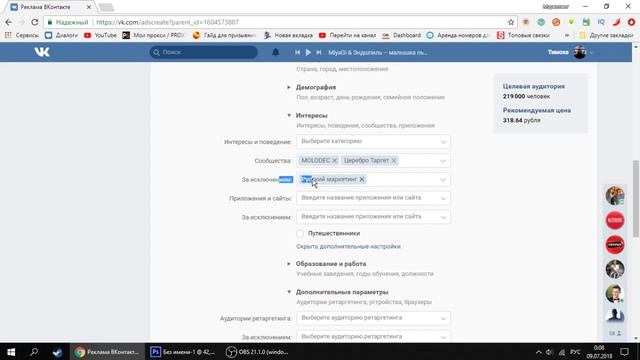640x360 pixels.
Task: Open Новая вкладка bookmark
Action: [x=288, y=36]
